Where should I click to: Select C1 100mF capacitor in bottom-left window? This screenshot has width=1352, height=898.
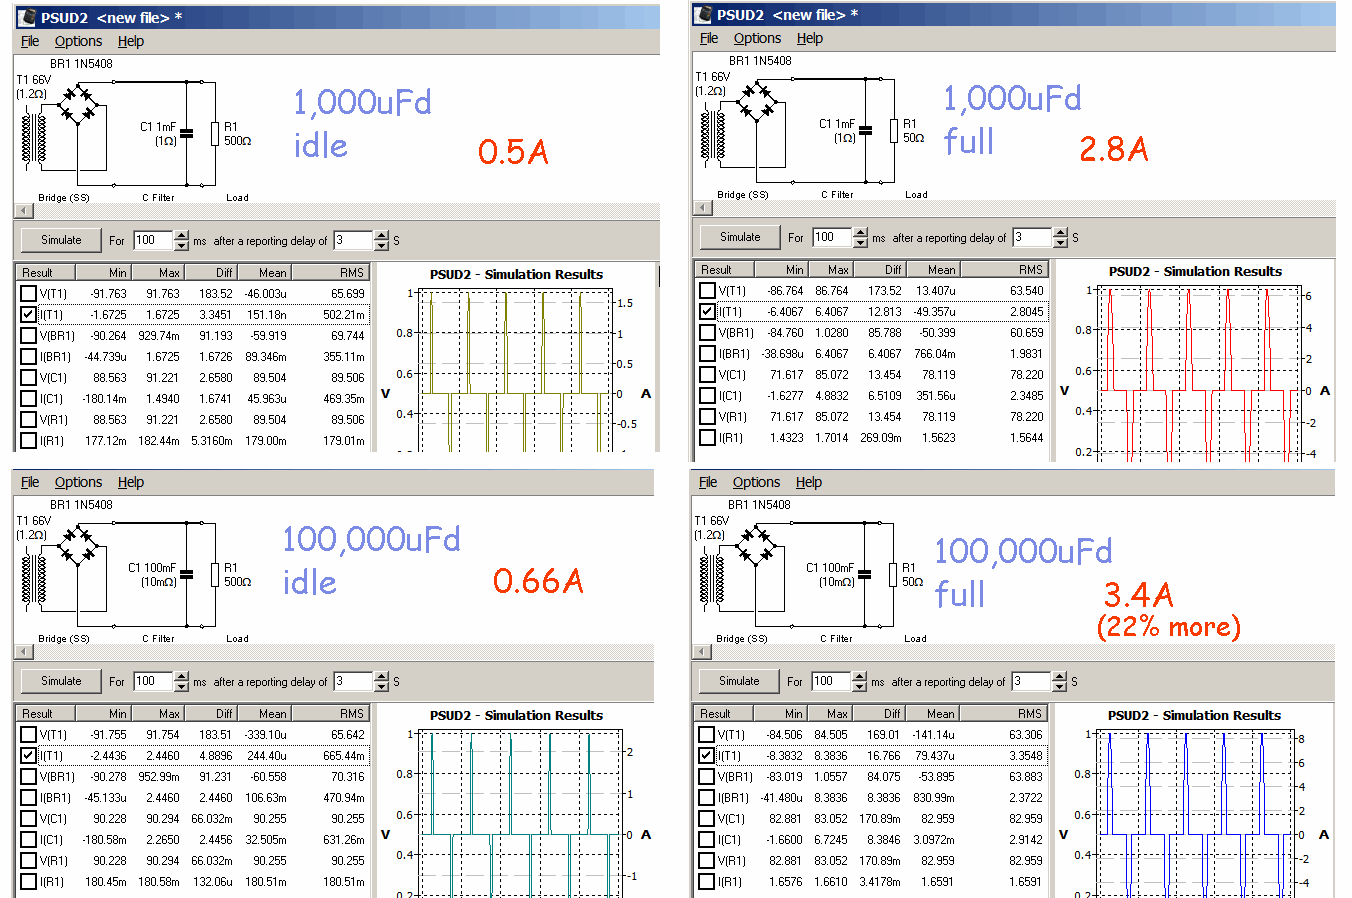(186, 574)
